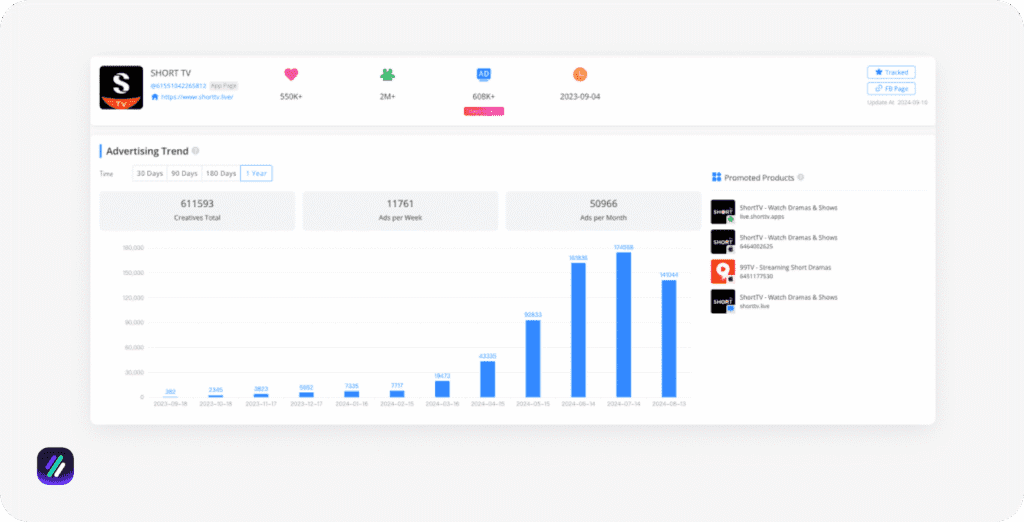Click the Advertising Trend help icon

tap(196, 151)
